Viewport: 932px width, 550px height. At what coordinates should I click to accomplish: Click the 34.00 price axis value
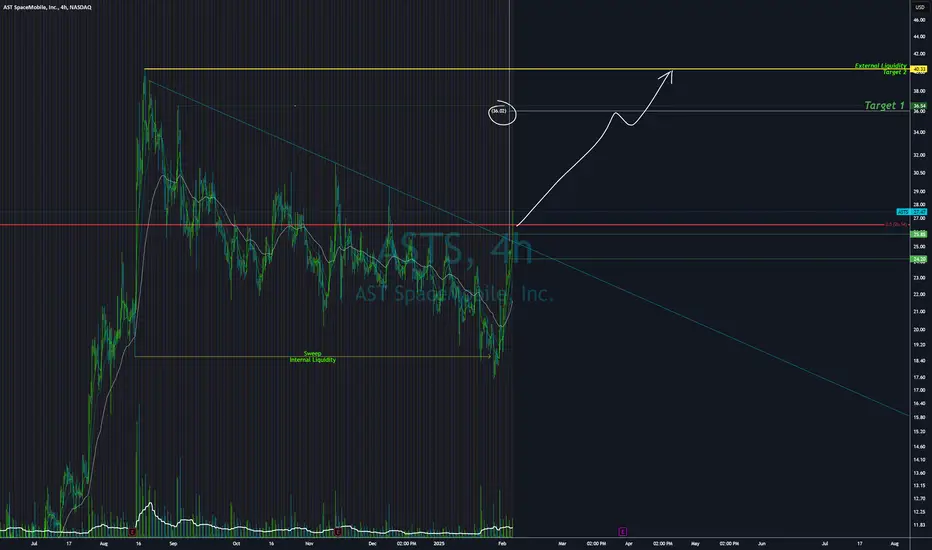tap(919, 132)
